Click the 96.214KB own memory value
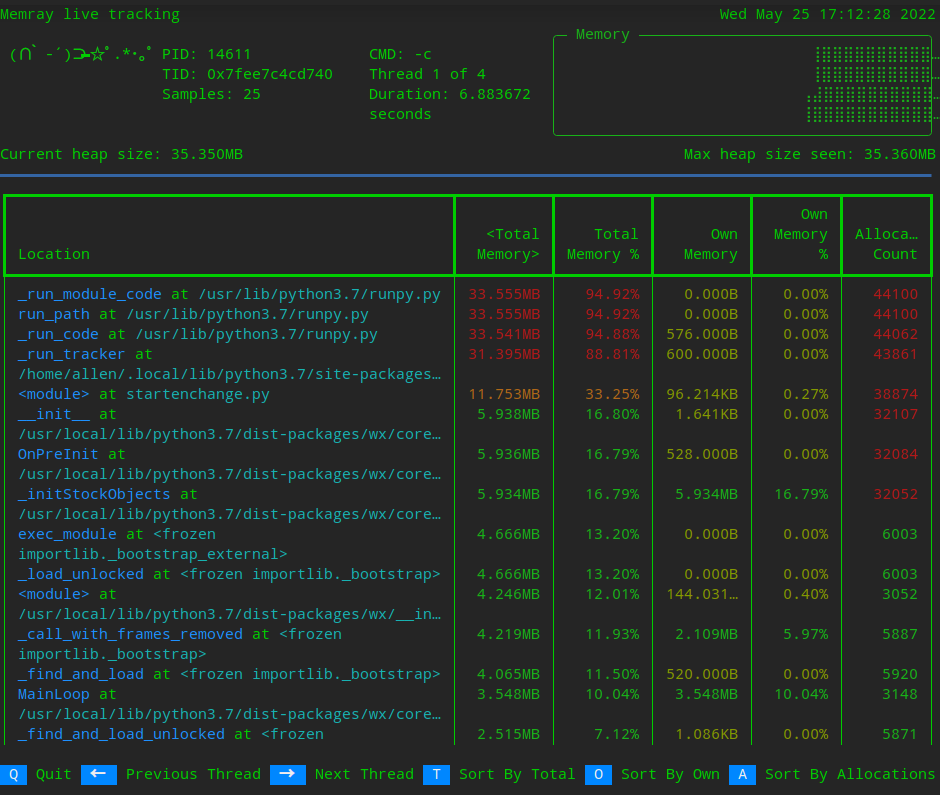The height and width of the screenshot is (795, 940). coord(702,395)
